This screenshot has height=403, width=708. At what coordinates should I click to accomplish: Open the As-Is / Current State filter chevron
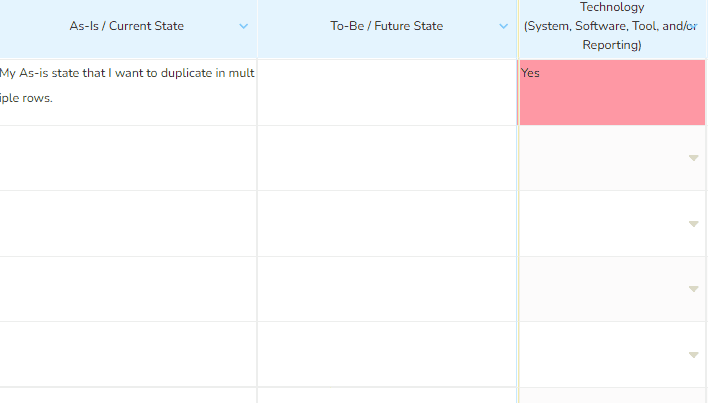click(x=243, y=26)
